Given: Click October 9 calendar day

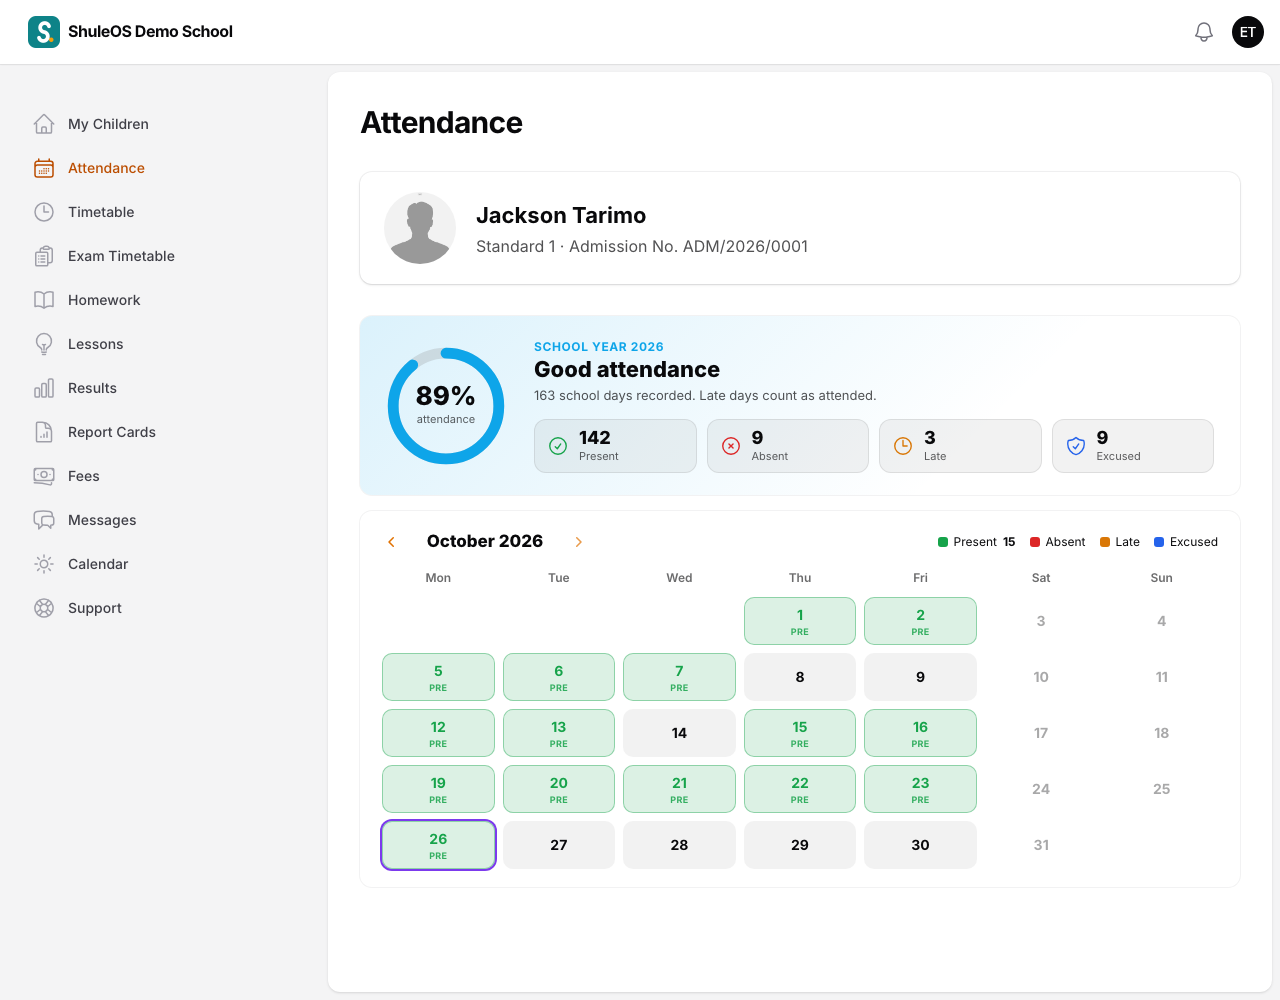Looking at the screenshot, I should coord(920,677).
